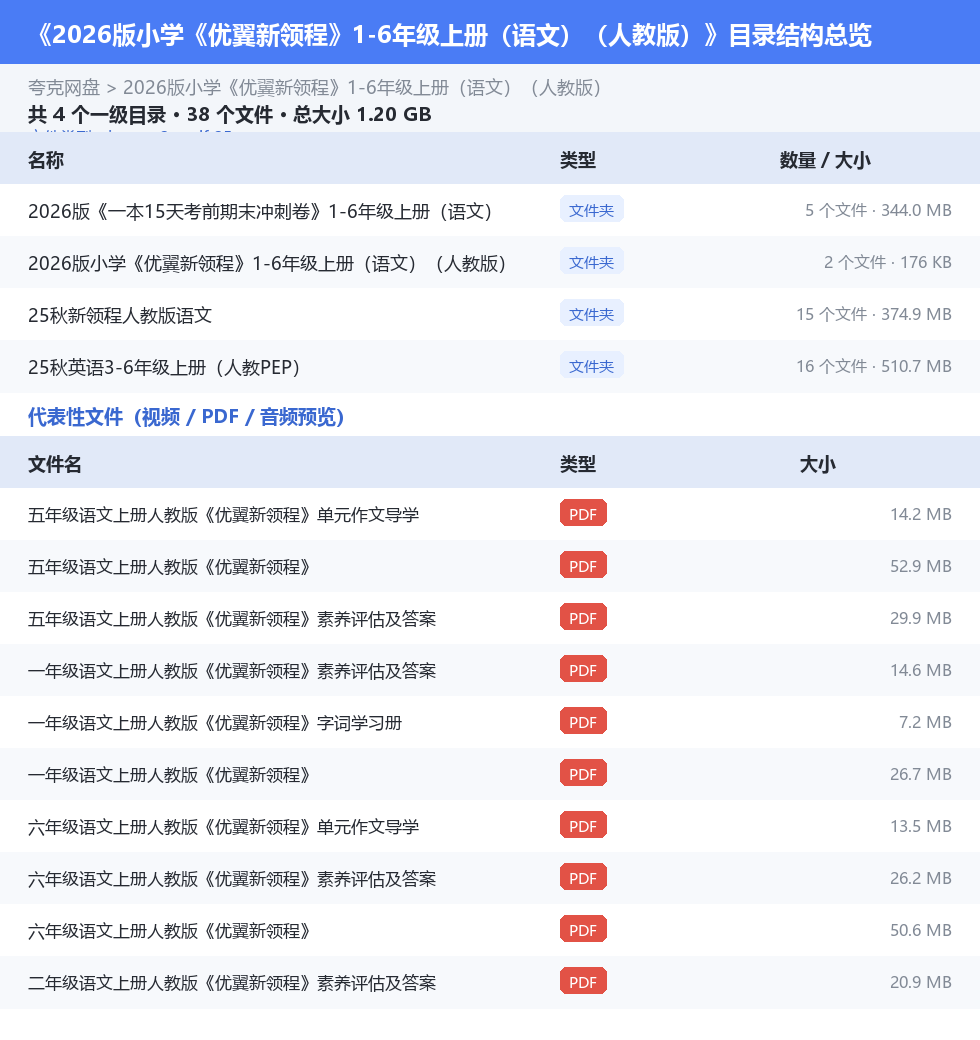
Task: Open folder 2026版小学《优翼新领程》1-6年级上册(语文)(人教版)
Action: [x=267, y=263]
